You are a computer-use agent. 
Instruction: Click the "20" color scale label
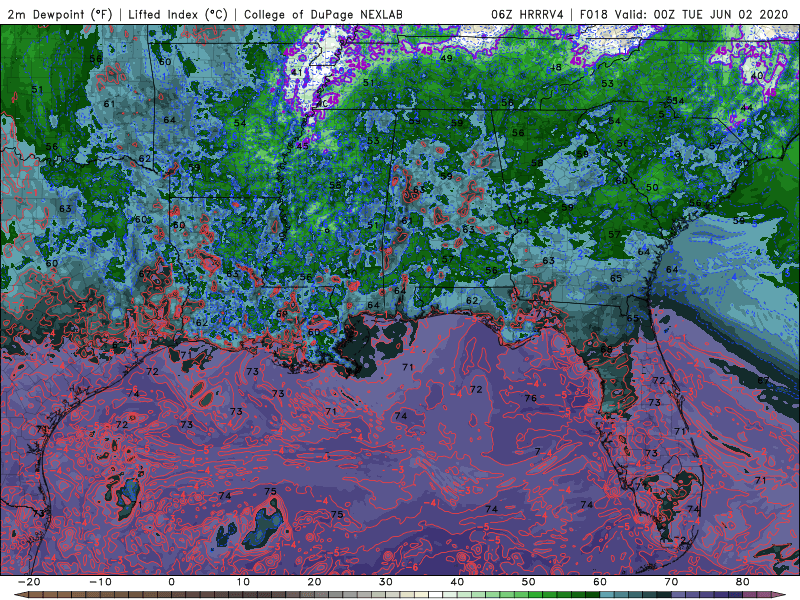pyautogui.click(x=314, y=582)
